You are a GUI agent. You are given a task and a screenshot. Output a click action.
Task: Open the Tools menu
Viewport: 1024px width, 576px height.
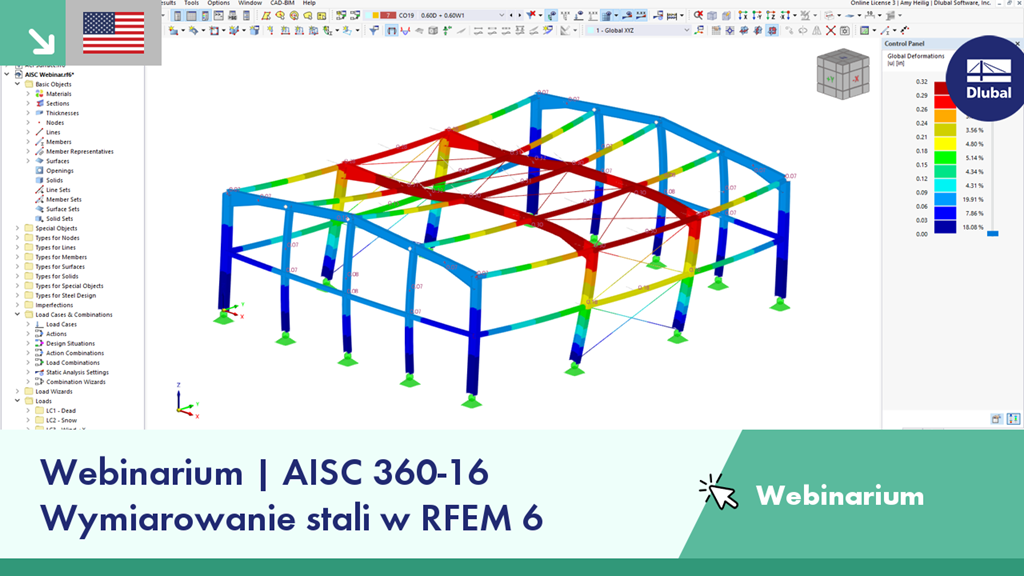click(x=191, y=3)
